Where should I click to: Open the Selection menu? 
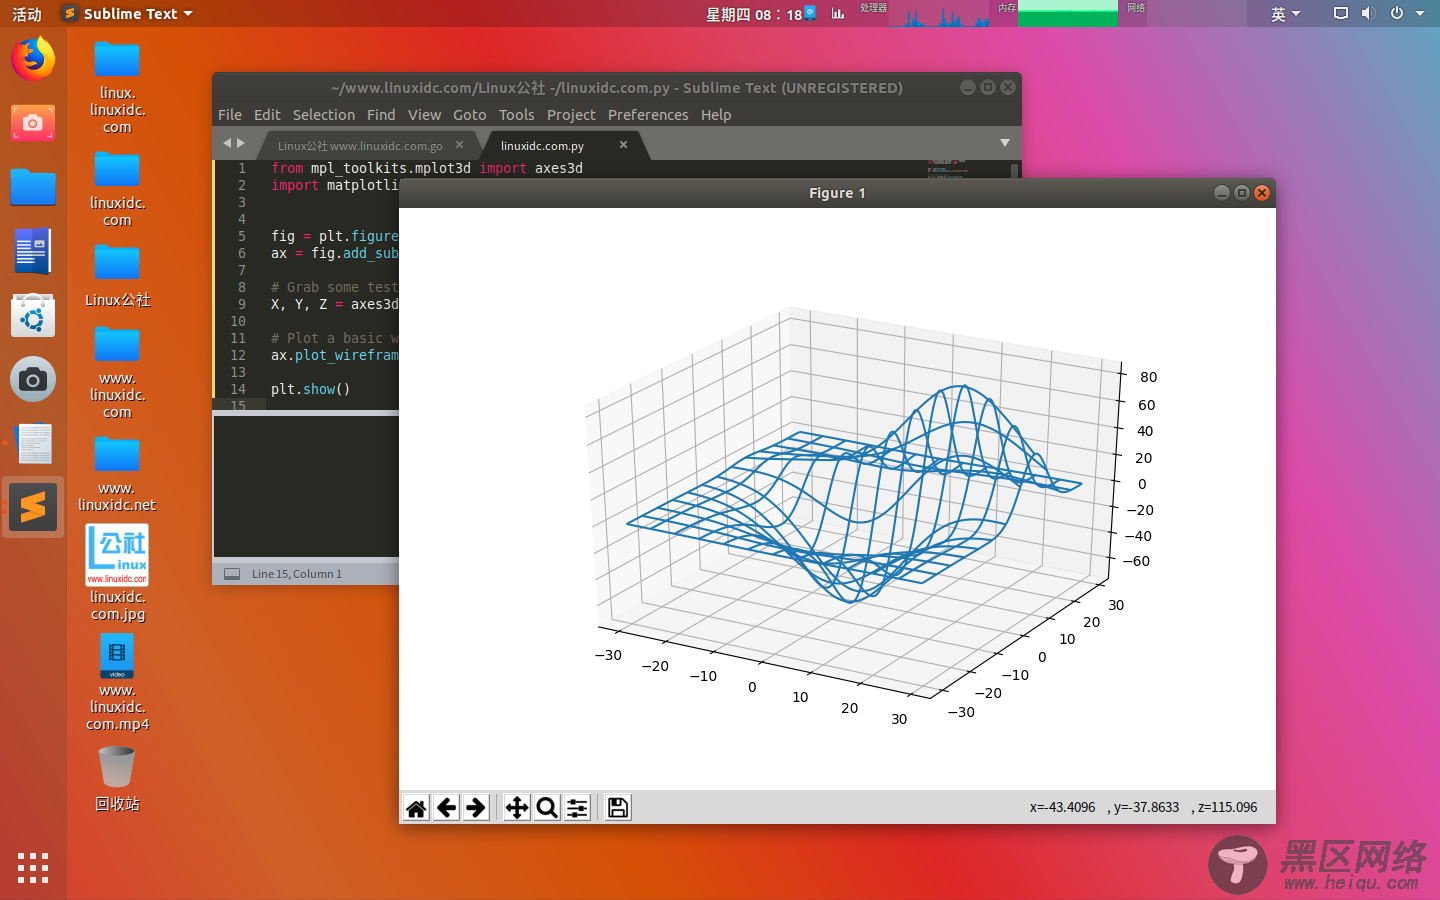[x=324, y=115]
